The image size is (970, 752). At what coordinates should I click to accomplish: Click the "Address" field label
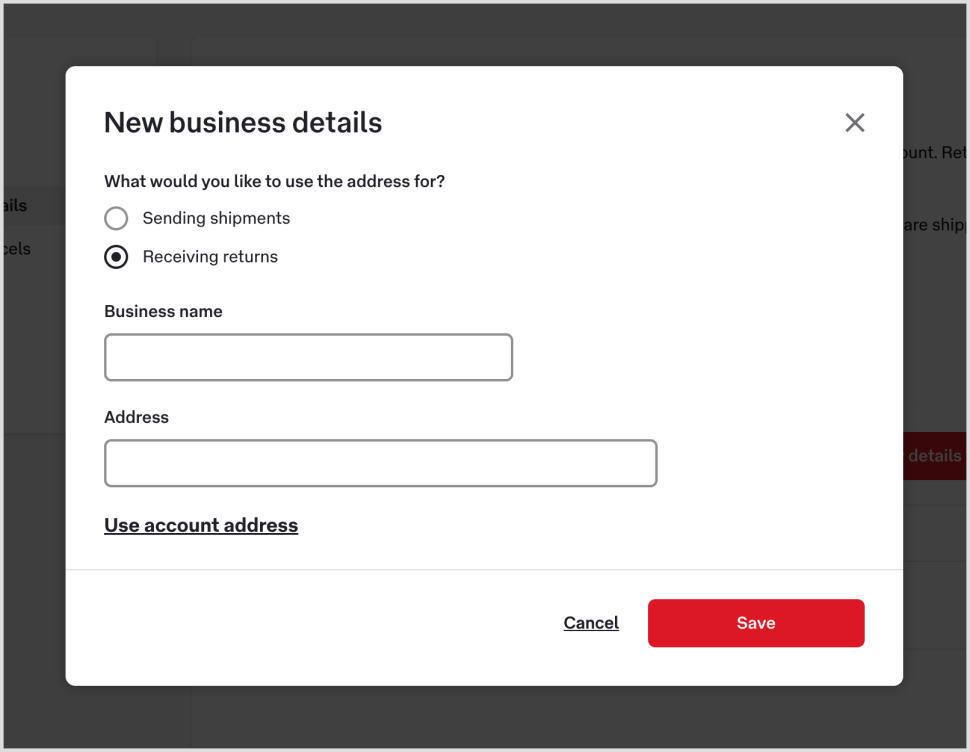tap(136, 417)
